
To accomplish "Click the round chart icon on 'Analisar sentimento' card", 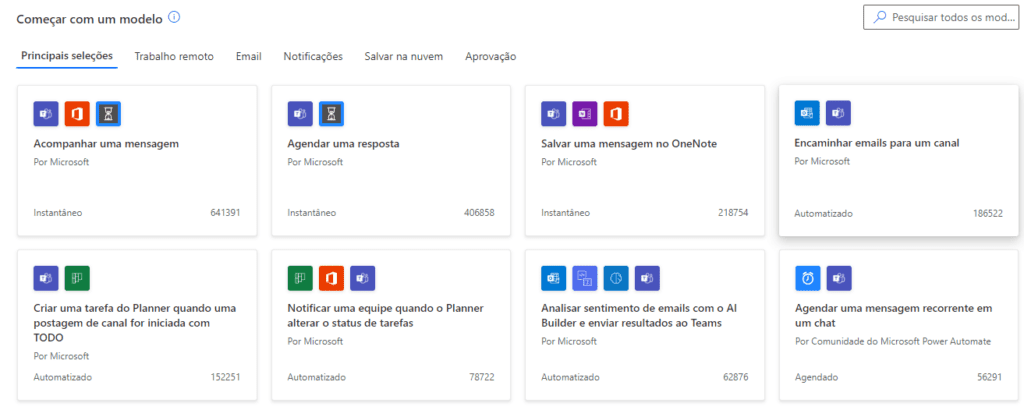I will point(616,278).
